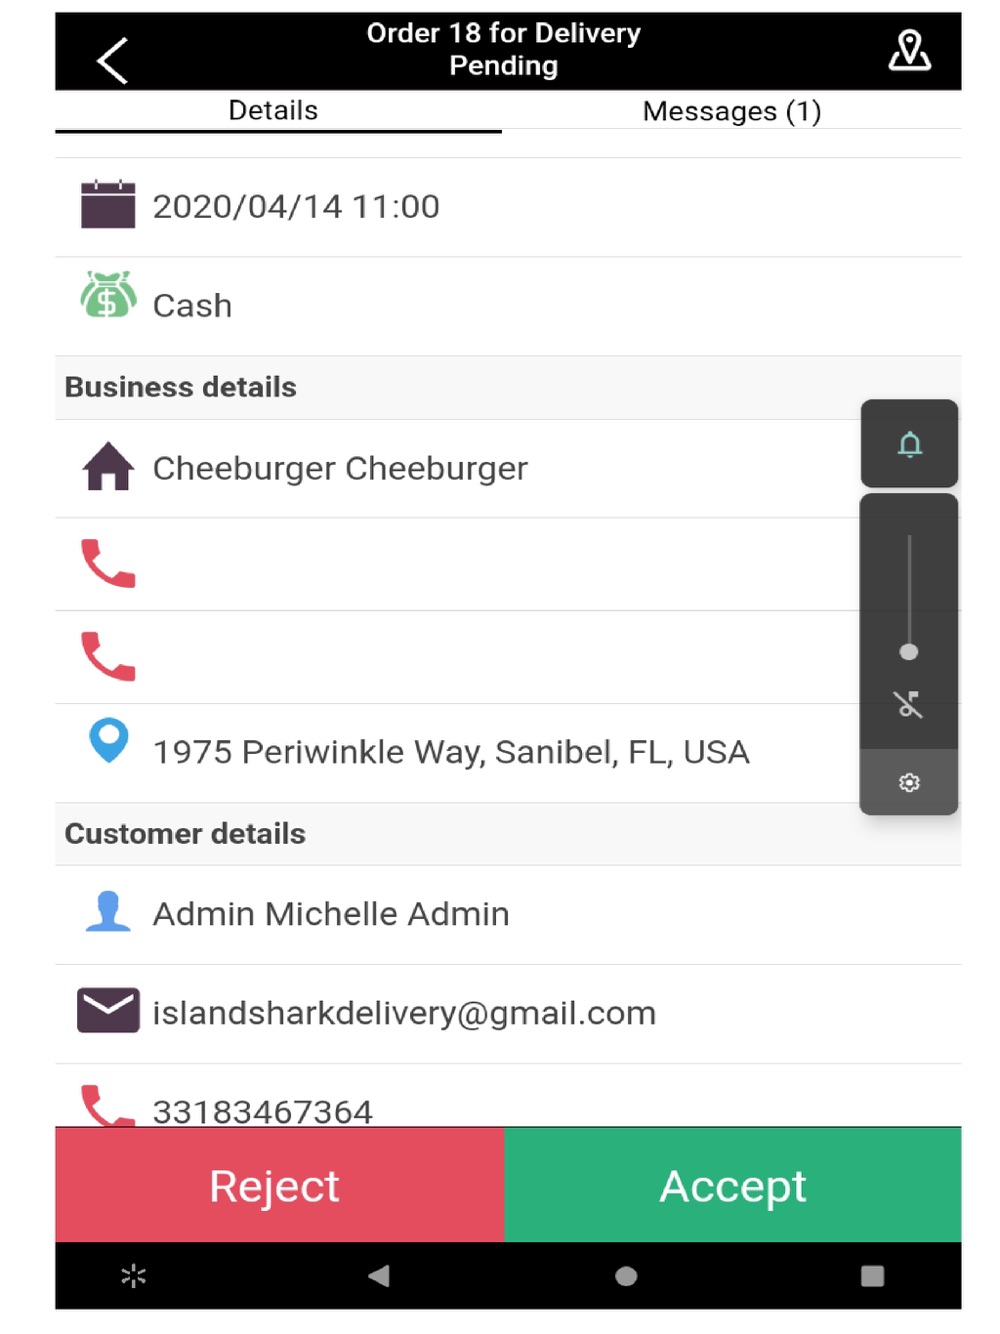Tap the customer profile icon
This screenshot has height=1334, width=1000.
108,911
